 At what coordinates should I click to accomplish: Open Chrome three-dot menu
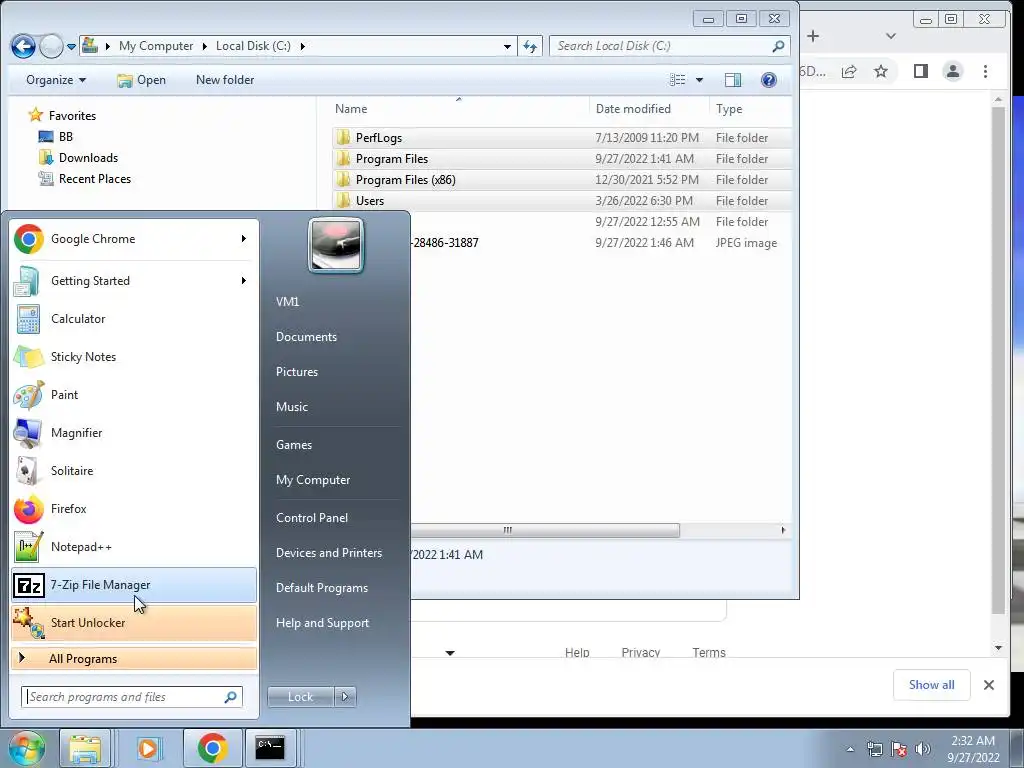[985, 71]
